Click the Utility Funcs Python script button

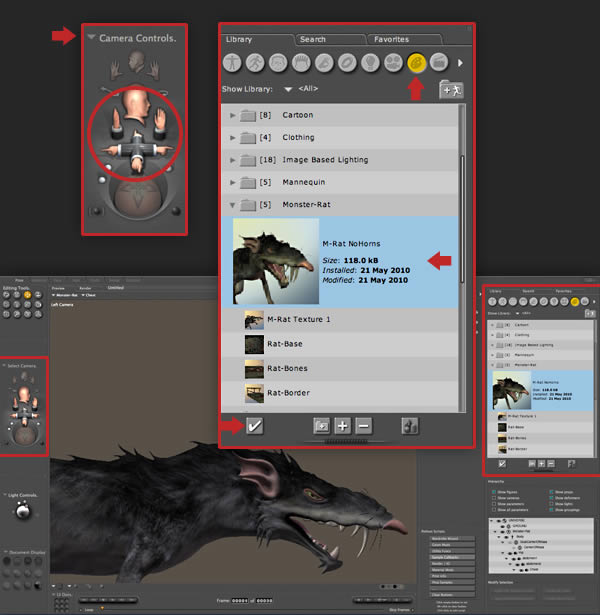453,551
